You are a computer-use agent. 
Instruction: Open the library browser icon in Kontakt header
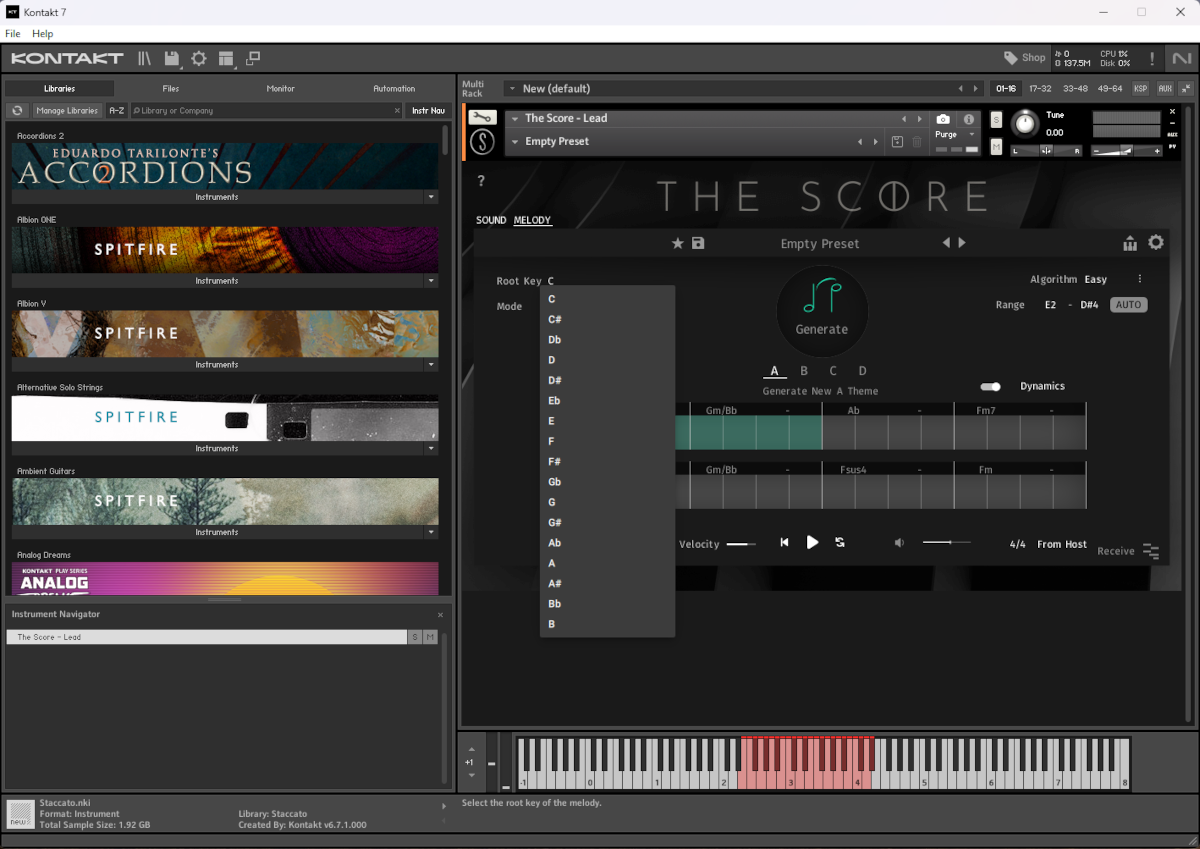tap(145, 58)
